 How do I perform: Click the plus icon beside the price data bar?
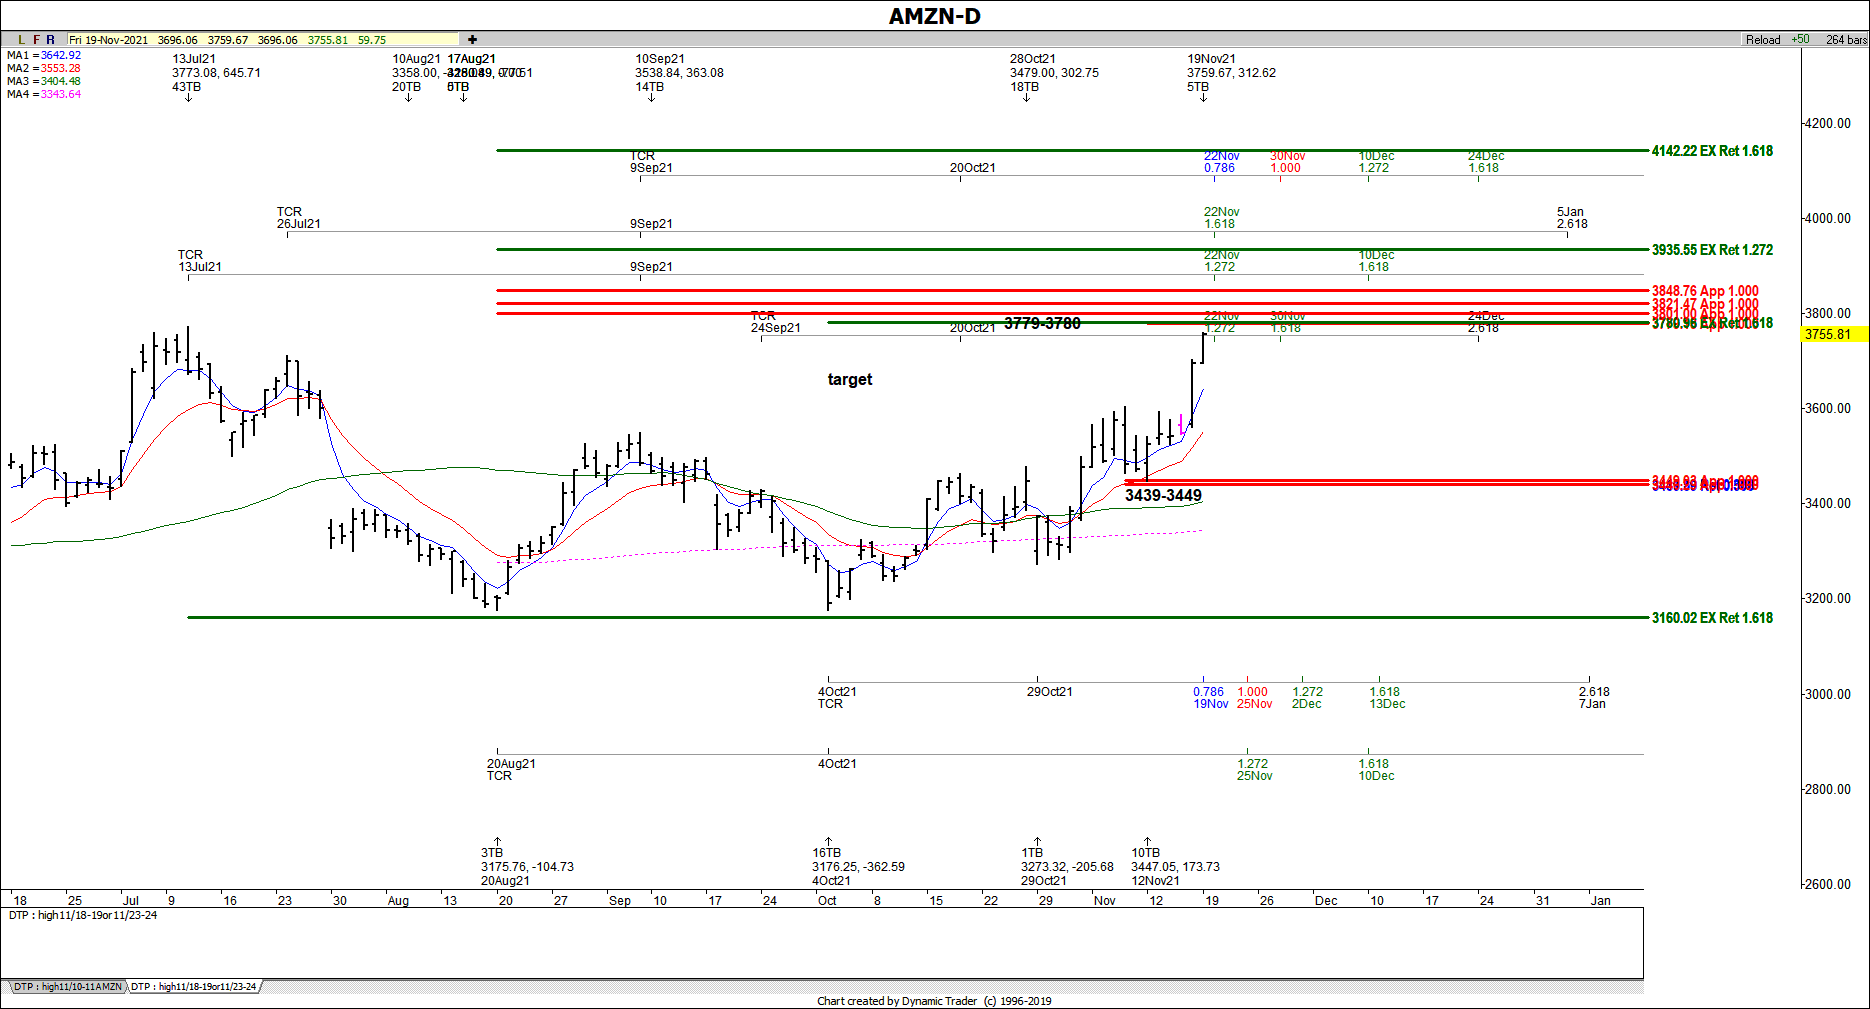pyautogui.click(x=472, y=40)
